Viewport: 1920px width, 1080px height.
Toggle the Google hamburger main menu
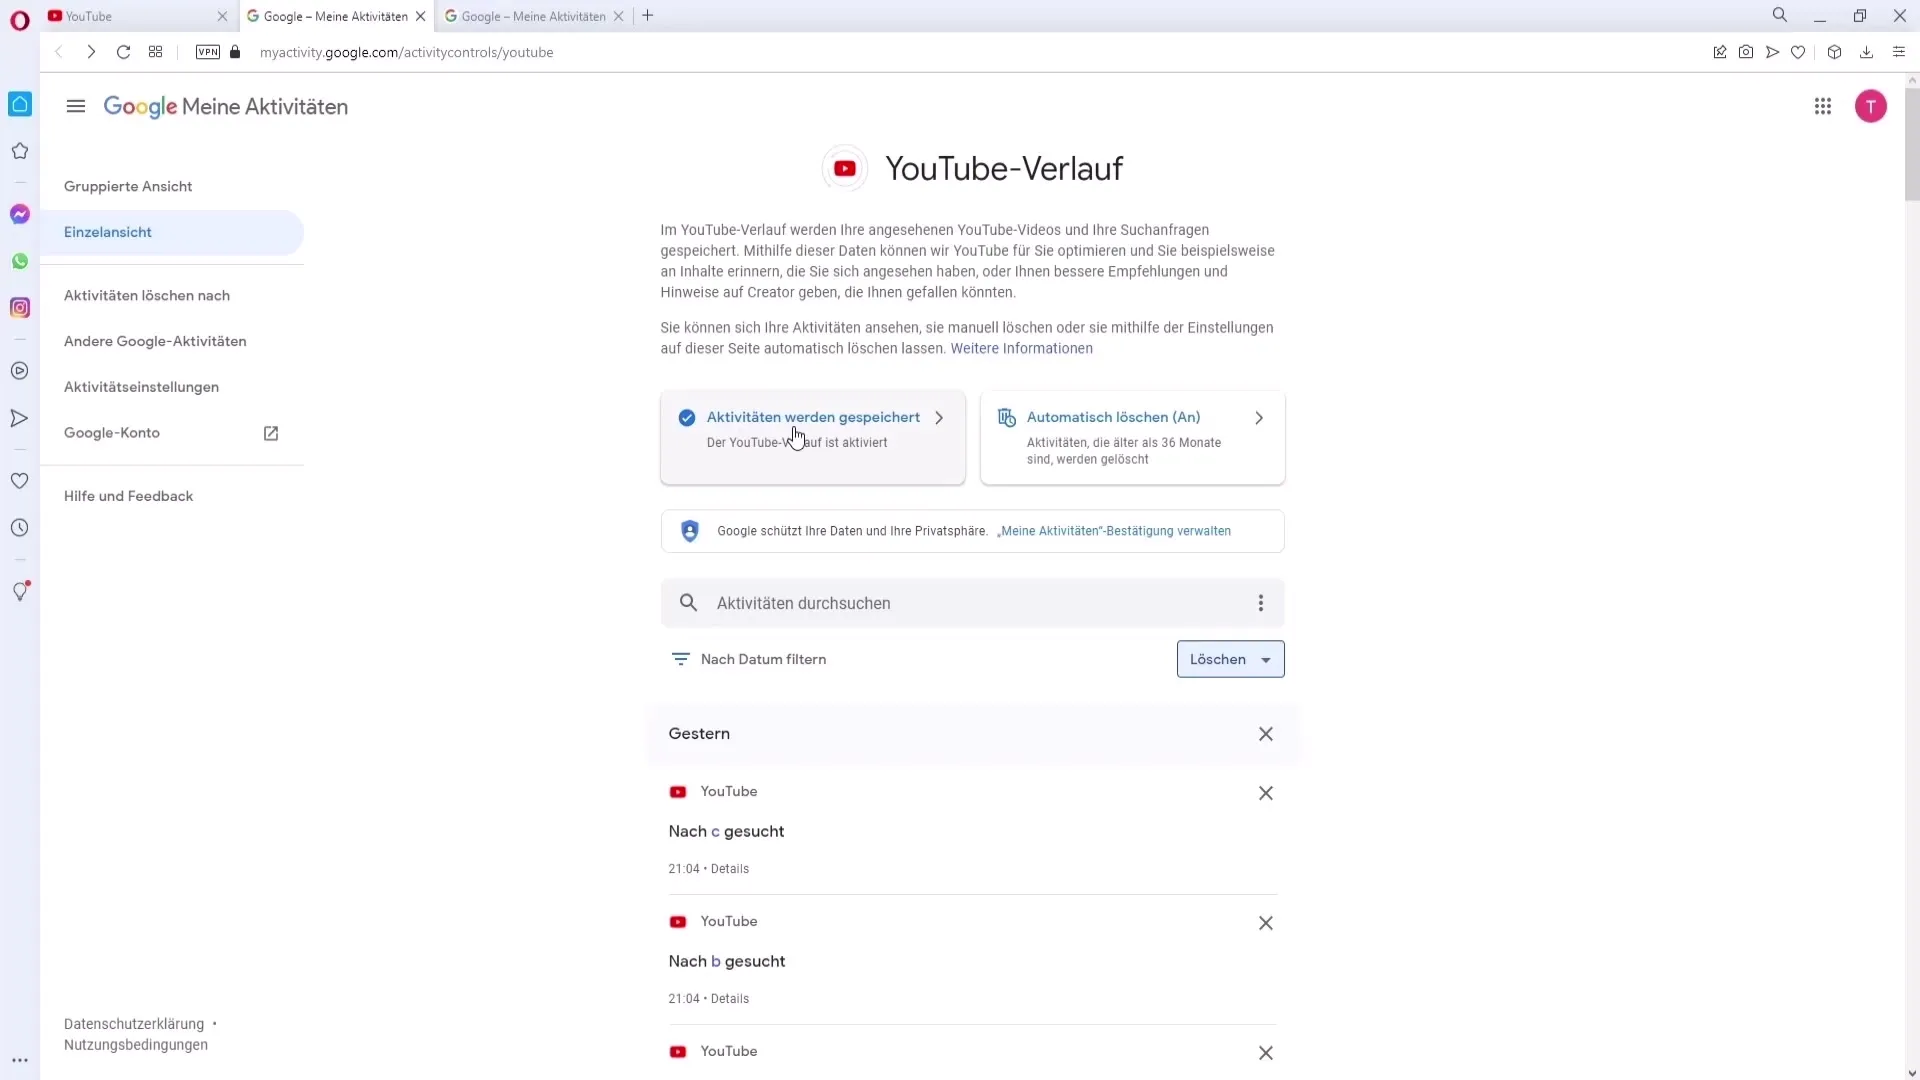point(76,106)
